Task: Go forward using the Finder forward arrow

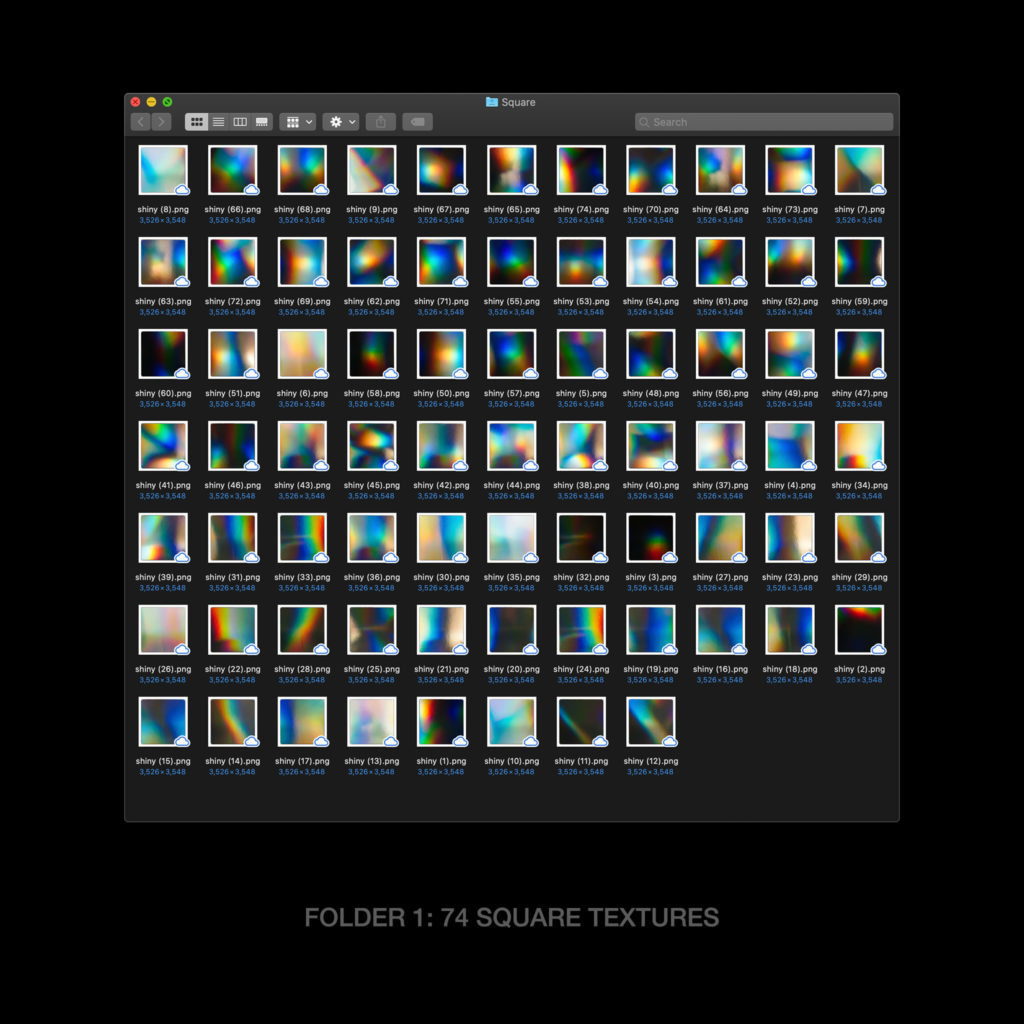Action: (x=161, y=122)
